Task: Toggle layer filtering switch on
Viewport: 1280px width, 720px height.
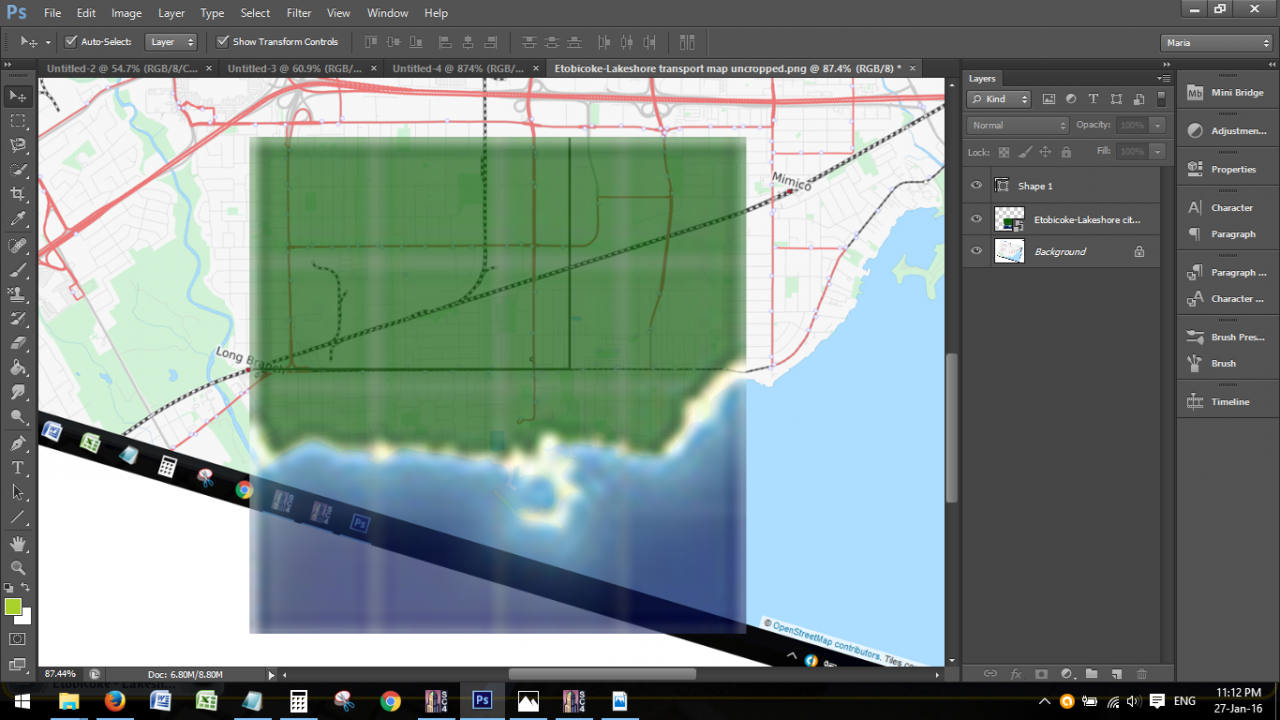Action: (1161, 99)
